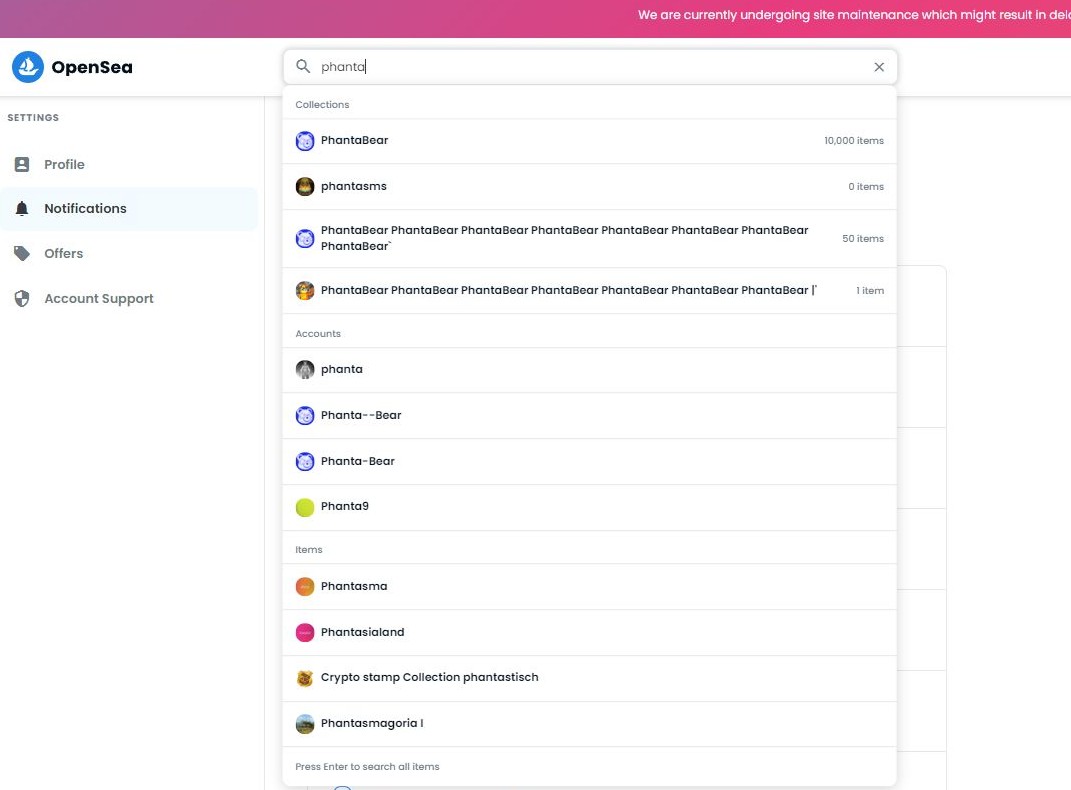
Task: Clear the search field with X
Action: click(x=879, y=67)
